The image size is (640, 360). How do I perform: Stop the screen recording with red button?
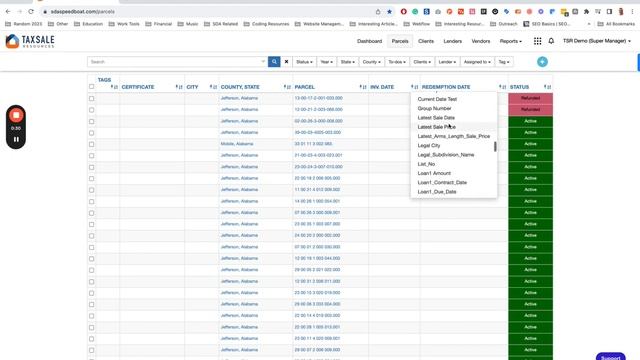[x=16, y=115]
